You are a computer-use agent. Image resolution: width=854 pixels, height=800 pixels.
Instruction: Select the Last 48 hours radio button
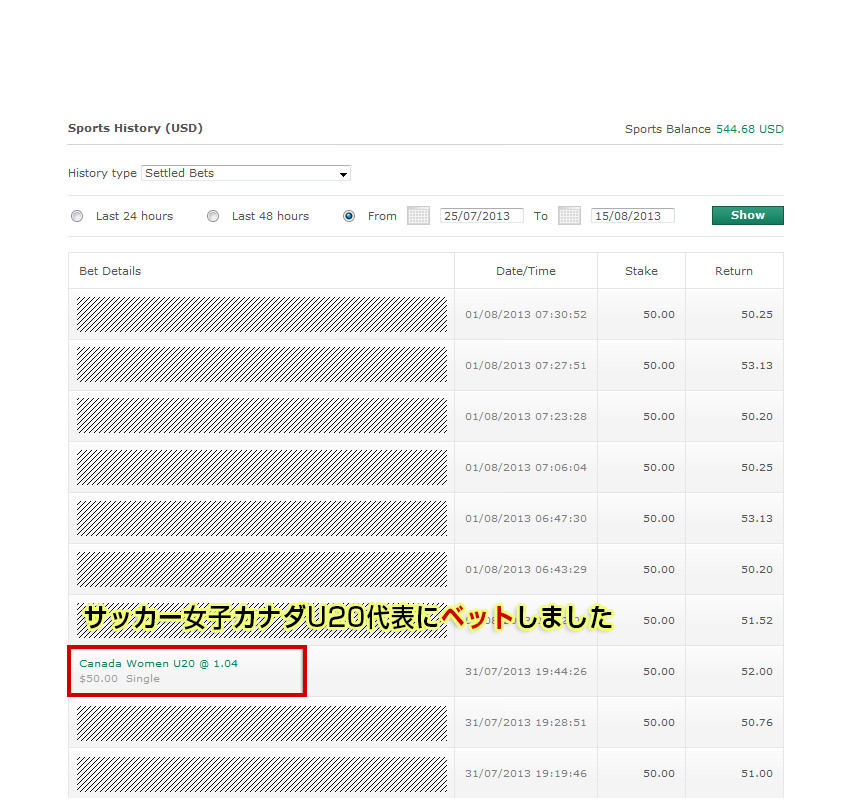pos(213,216)
